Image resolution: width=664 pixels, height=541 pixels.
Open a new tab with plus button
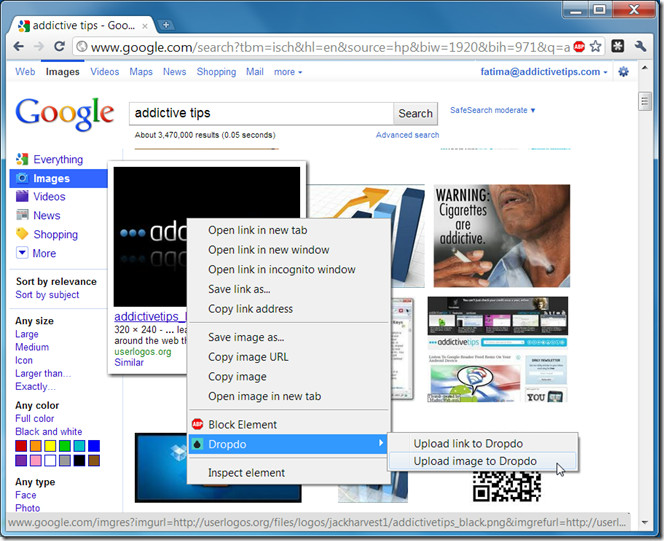(166, 25)
